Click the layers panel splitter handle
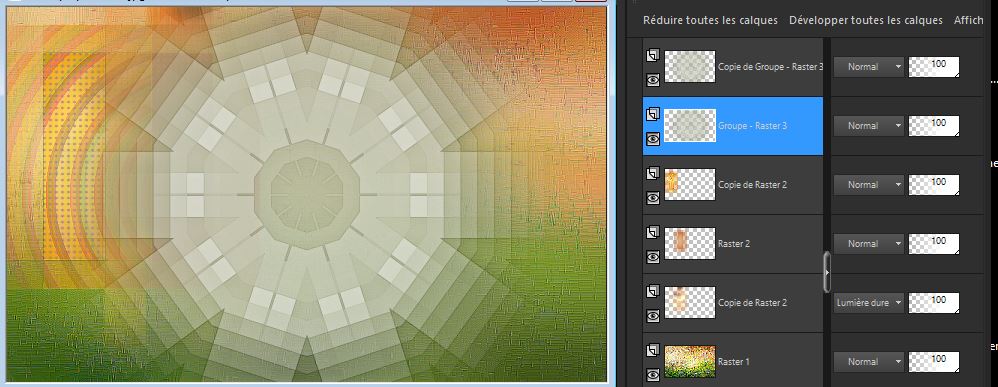This screenshot has width=998, height=387. [827, 272]
